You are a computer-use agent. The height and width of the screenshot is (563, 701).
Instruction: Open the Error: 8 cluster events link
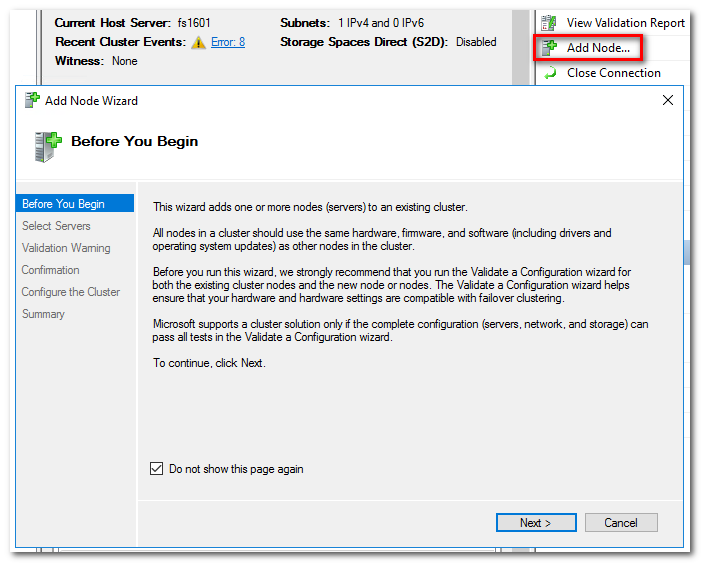228,42
